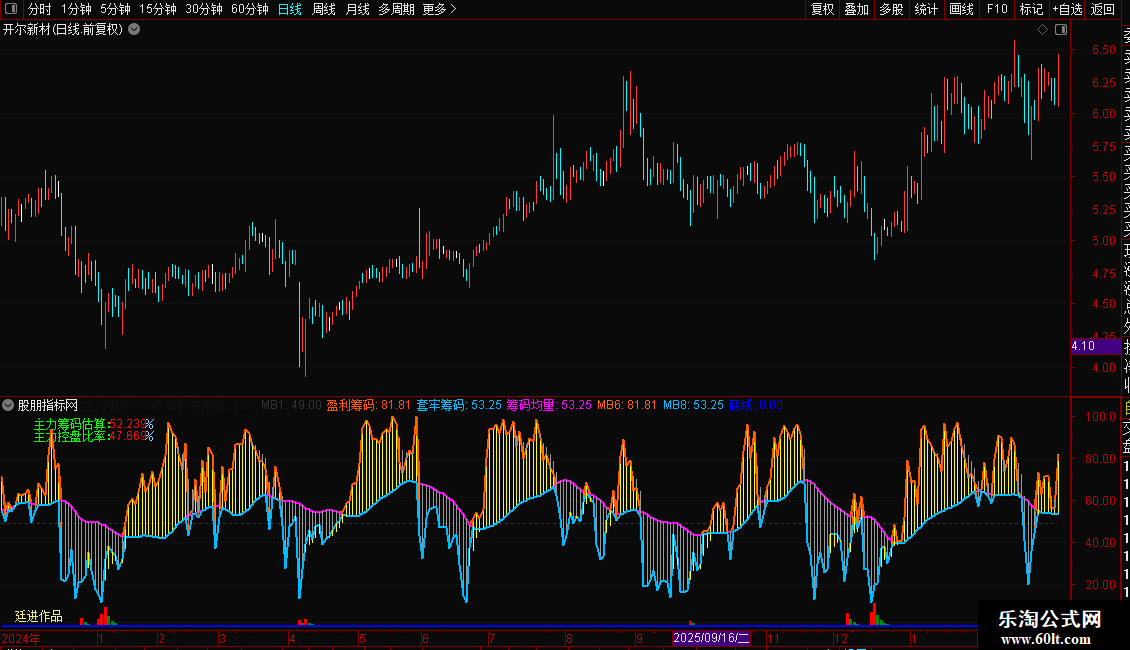Viewport: 1130px width, 650px height.
Task: Select the 60分钟 period
Action: click(x=250, y=9)
